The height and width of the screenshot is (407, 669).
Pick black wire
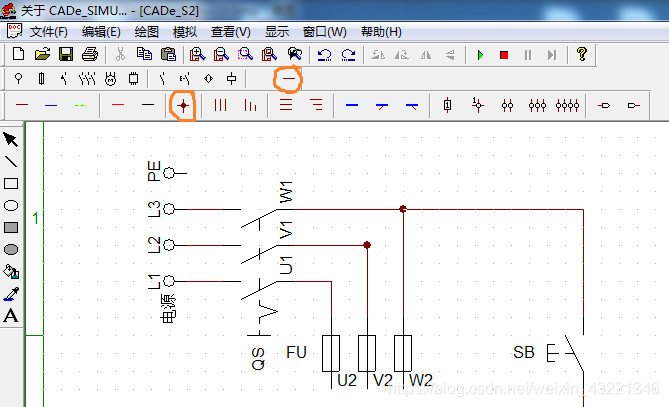click(x=148, y=105)
